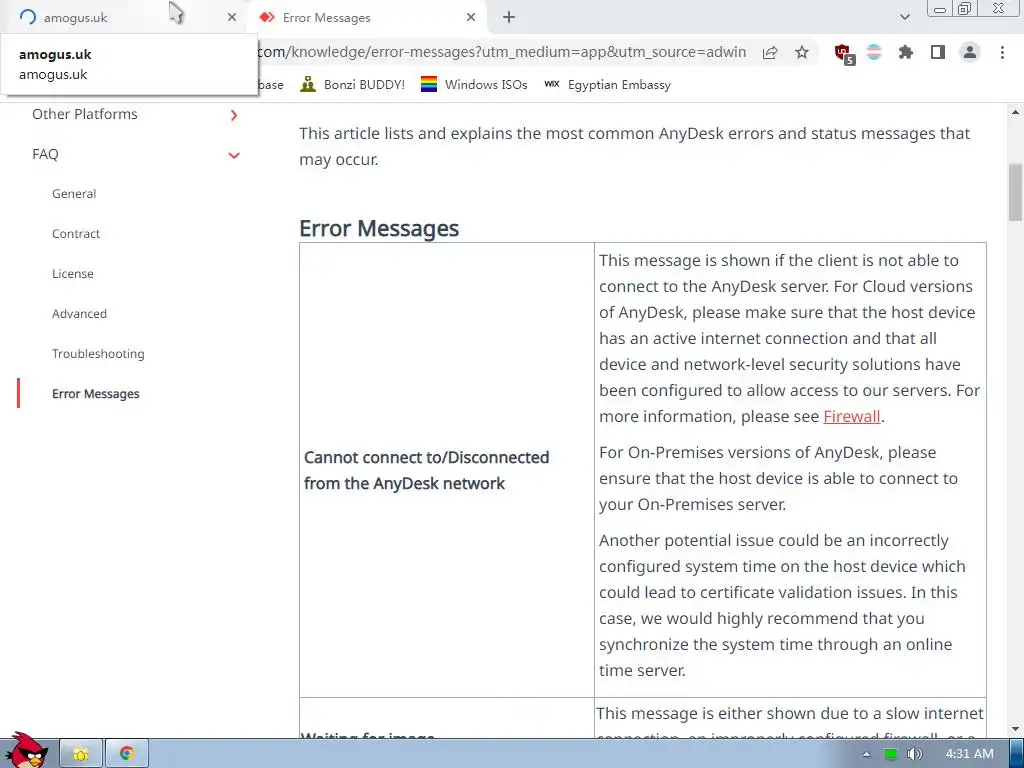
Task: Click the share page icon in address bar
Action: tap(770, 52)
